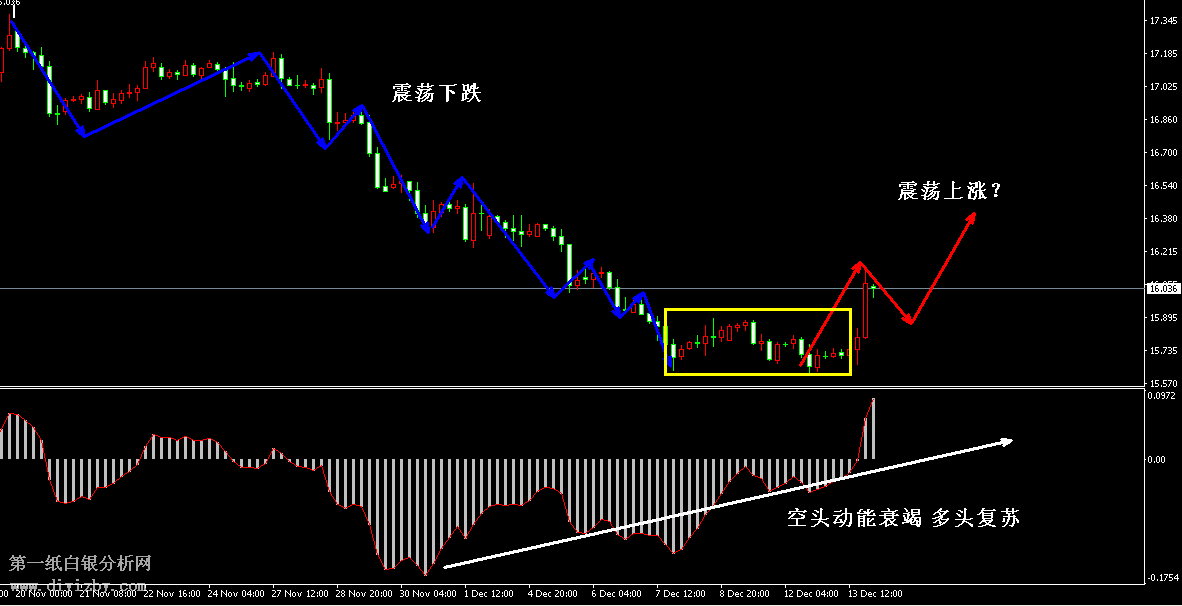Click the 空头动能衰竭 多头复苏 annotation

point(902,518)
